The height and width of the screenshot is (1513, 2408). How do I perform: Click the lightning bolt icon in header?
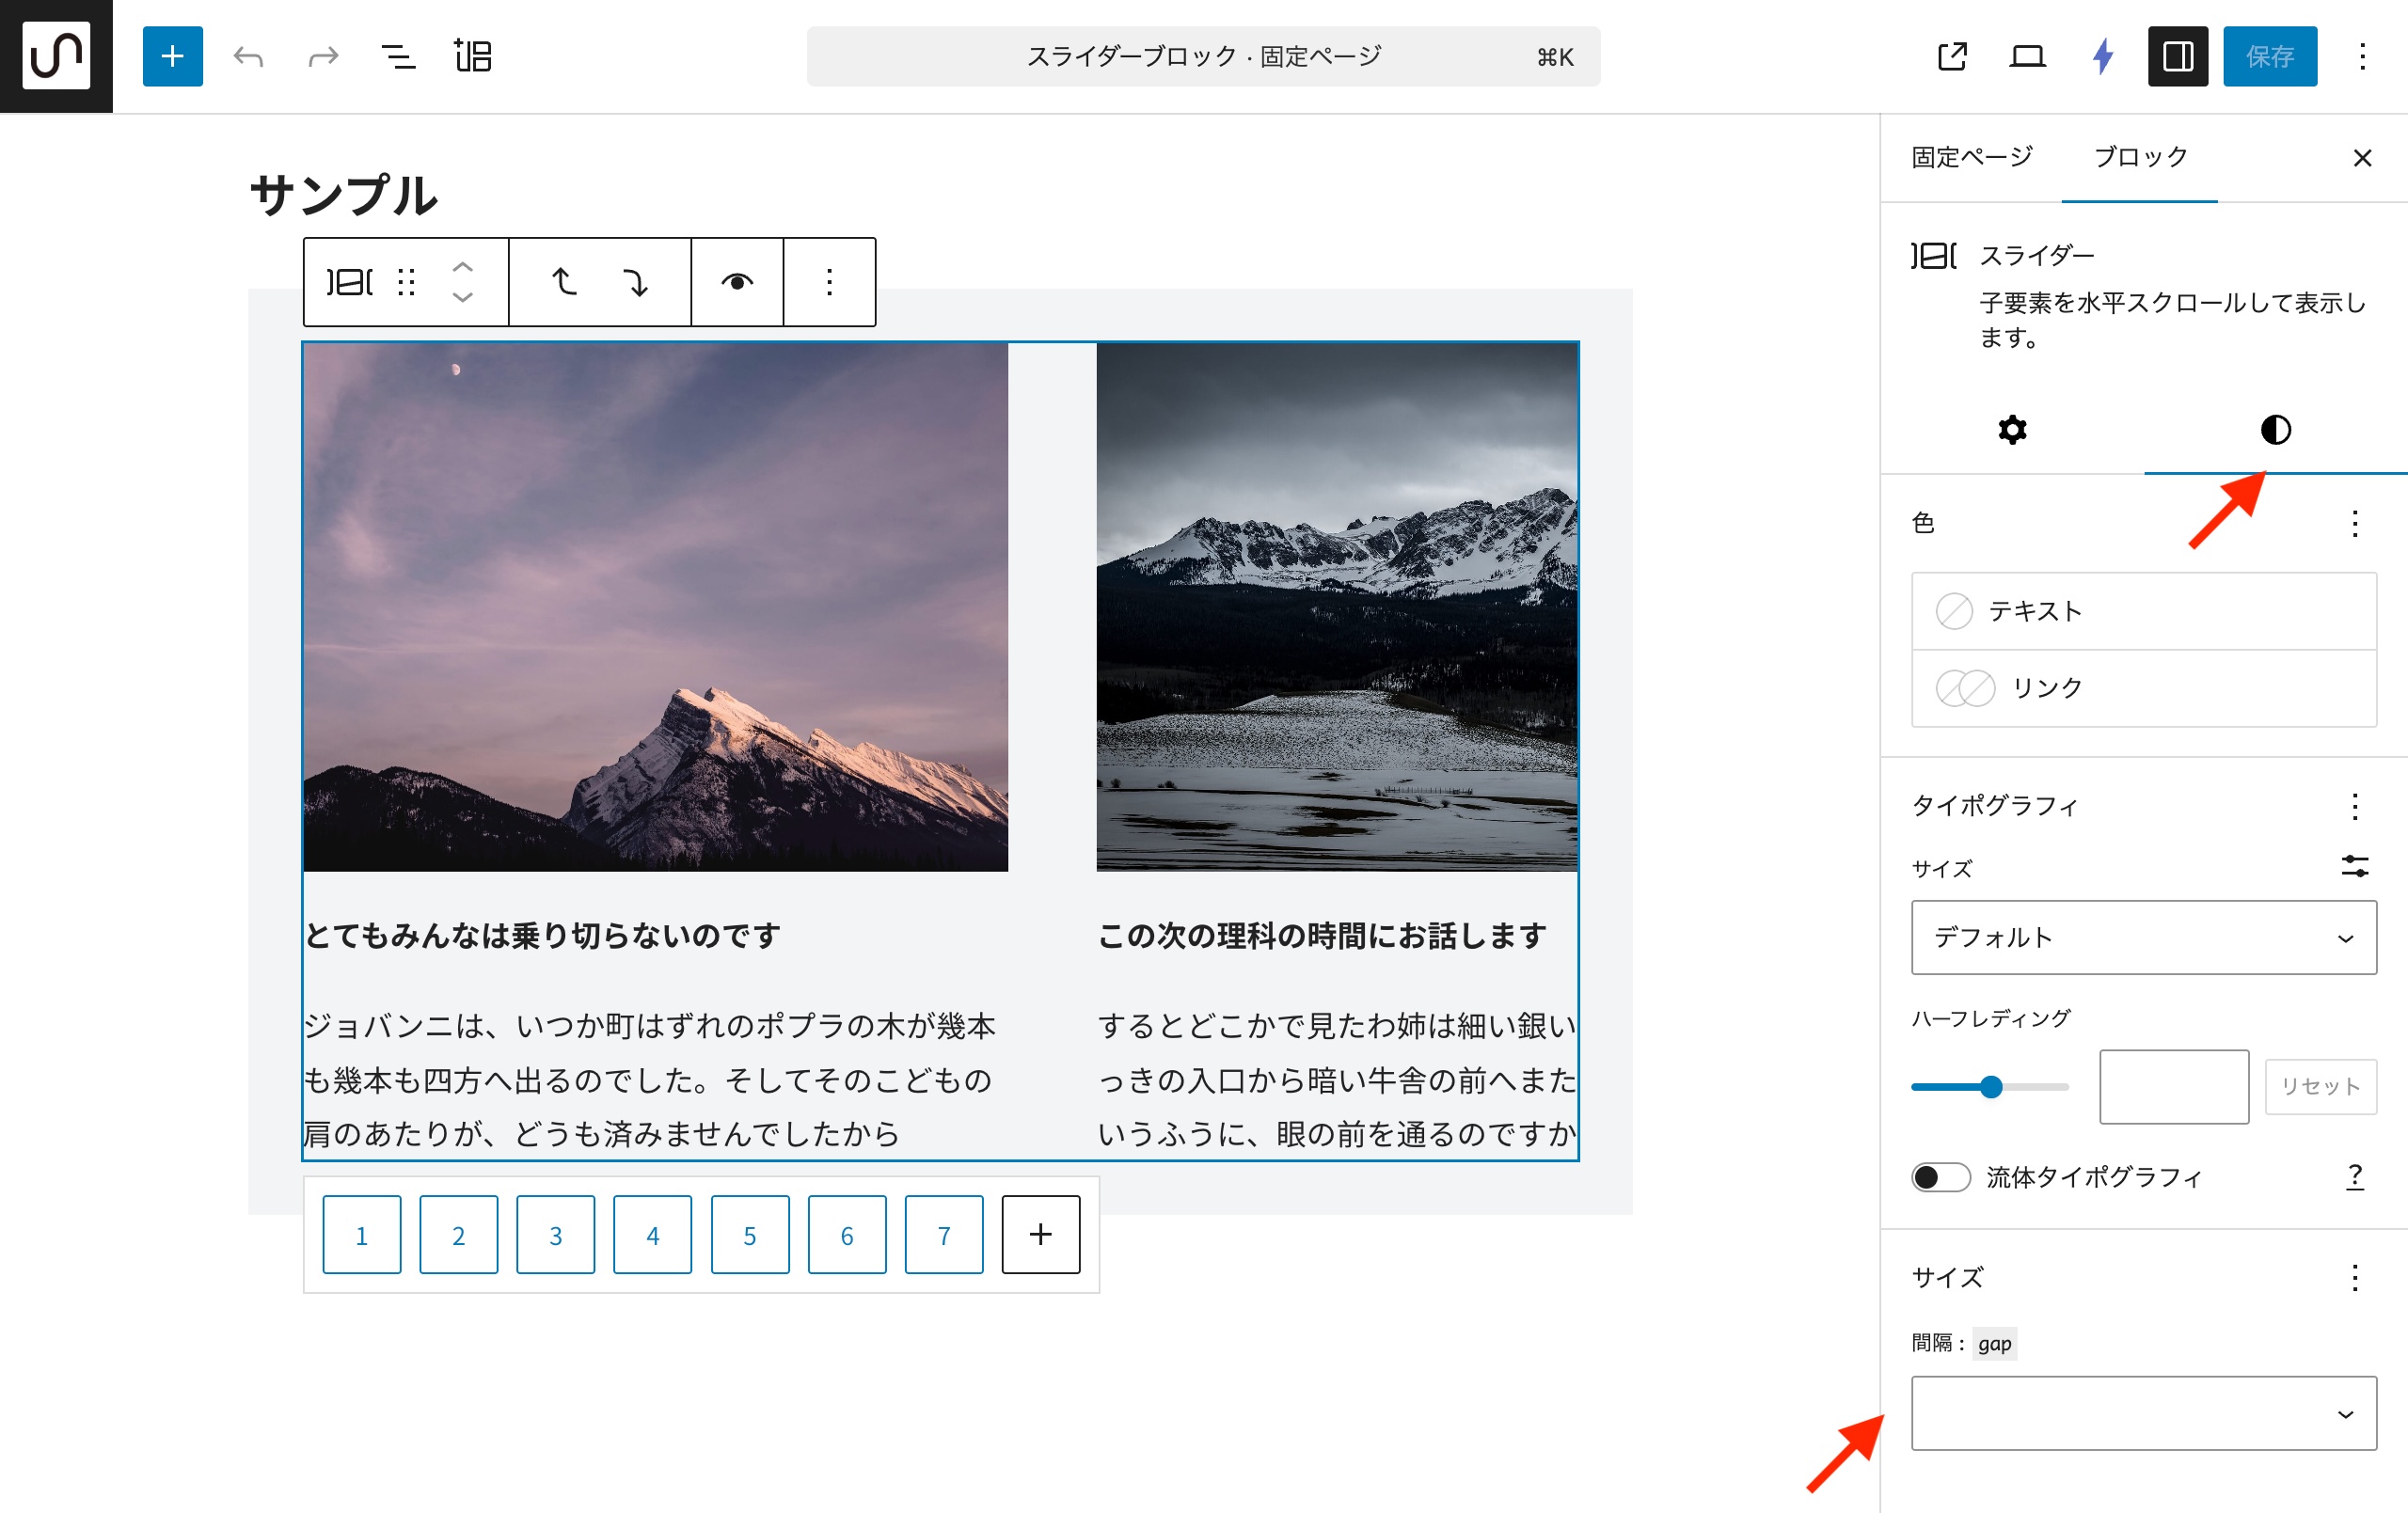pos(2102,56)
